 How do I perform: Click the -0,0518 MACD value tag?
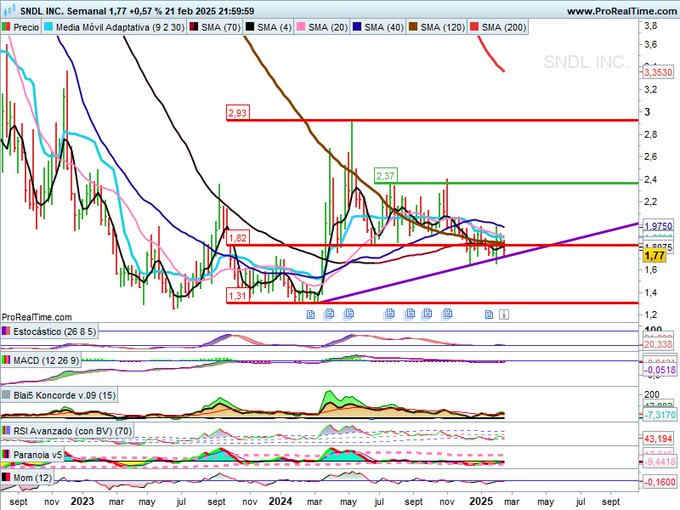click(659, 370)
